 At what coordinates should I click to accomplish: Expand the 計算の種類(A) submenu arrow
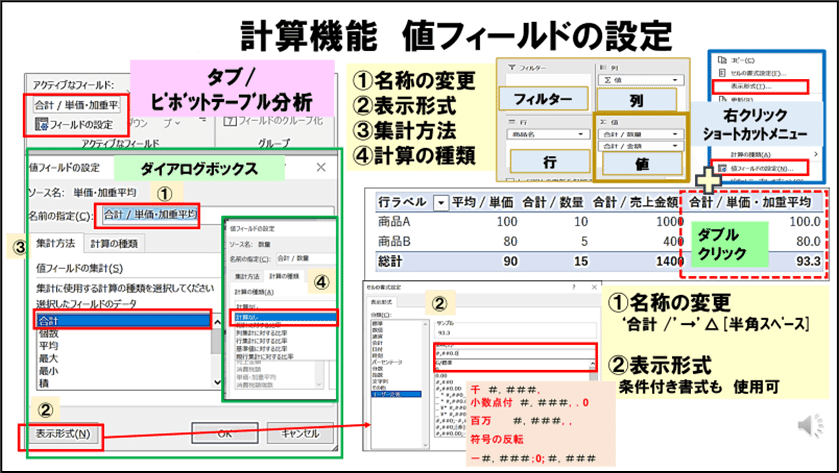click(x=816, y=154)
